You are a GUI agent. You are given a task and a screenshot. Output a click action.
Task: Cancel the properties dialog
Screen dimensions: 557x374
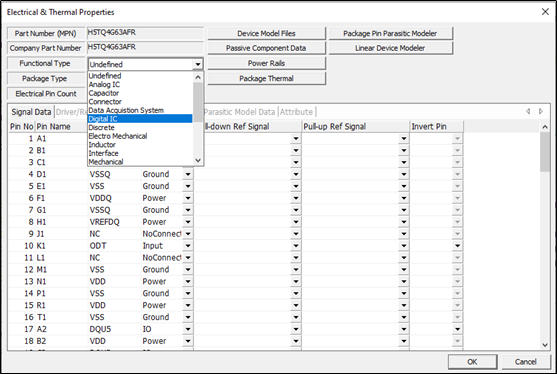(x=526, y=362)
